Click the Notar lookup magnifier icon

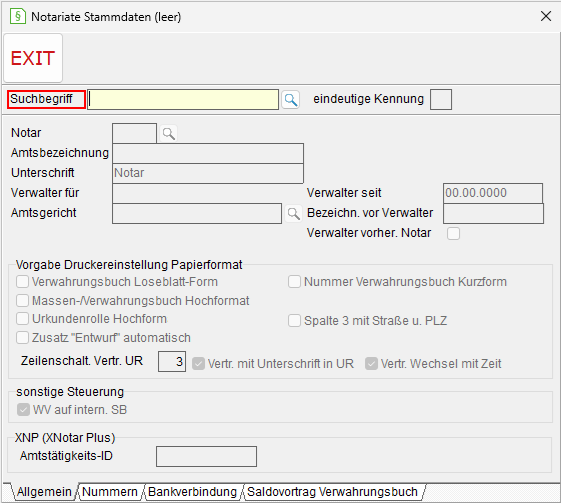[169, 133]
